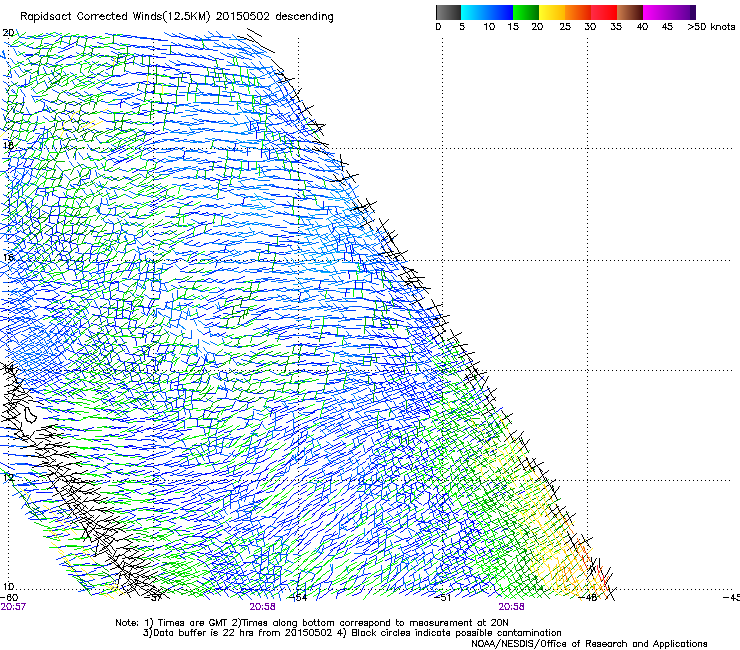The height and width of the screenshot is (650, 740).
Task: Click the '20:58' time stamp nearest the -51 label
Action: pyautogui.click(x=512, y=607)
